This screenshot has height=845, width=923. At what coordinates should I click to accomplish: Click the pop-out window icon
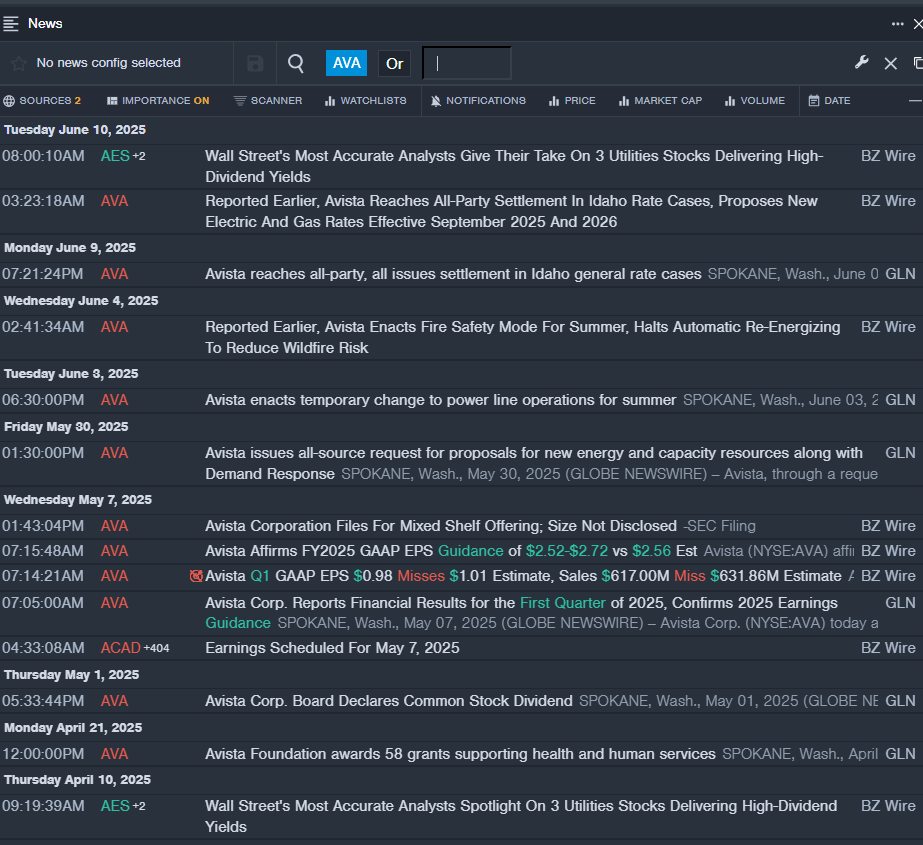918,62
